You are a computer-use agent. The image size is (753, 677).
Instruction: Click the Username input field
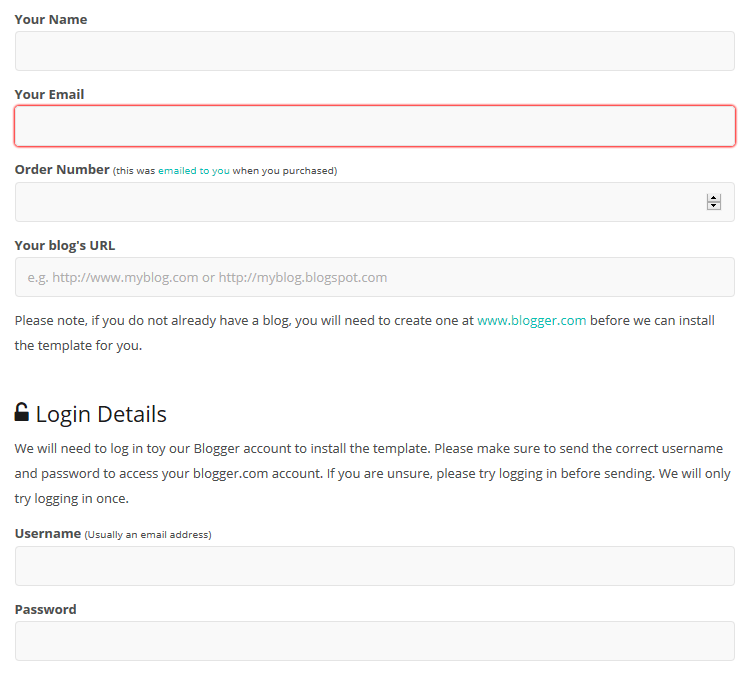point(375,566)
